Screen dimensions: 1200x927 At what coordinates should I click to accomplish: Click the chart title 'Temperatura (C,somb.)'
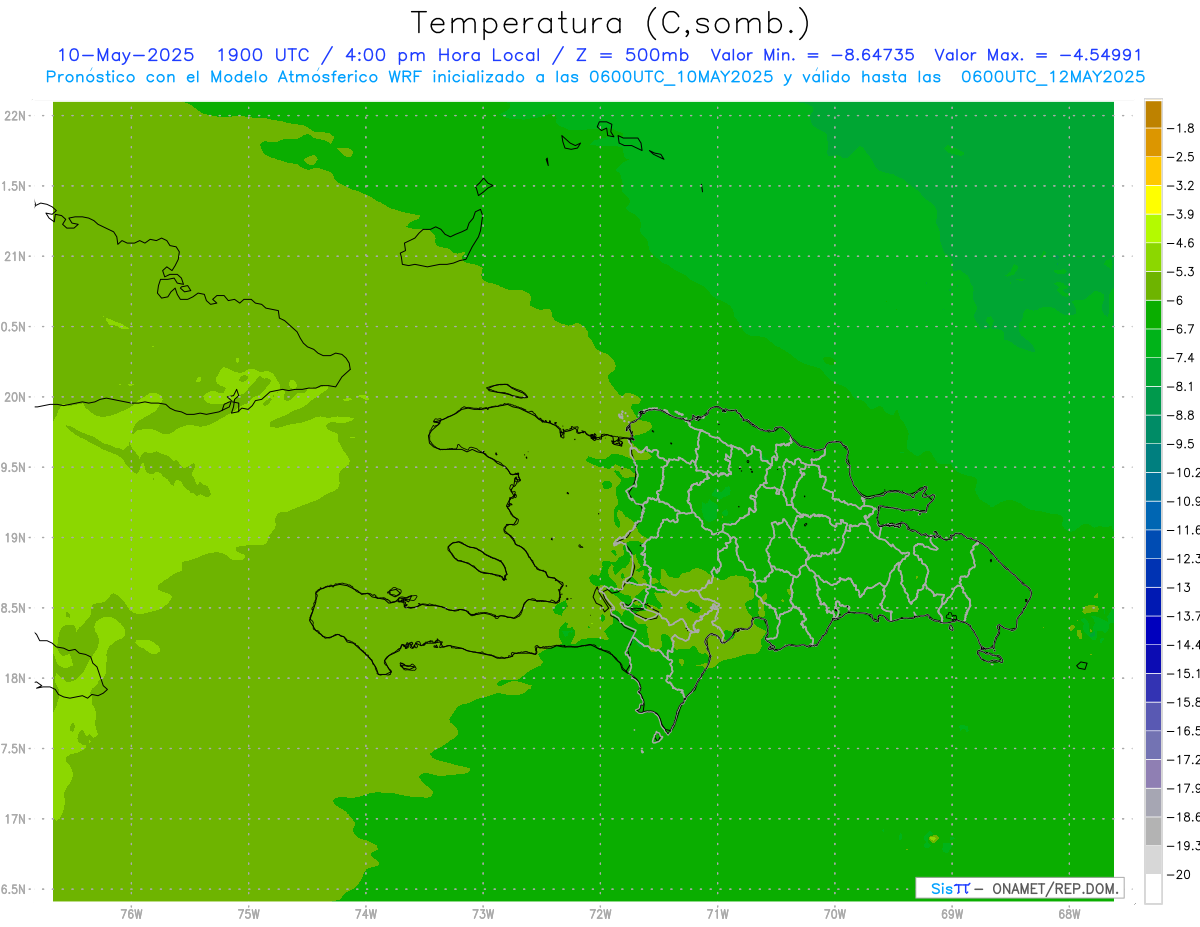tap(611, 23)
